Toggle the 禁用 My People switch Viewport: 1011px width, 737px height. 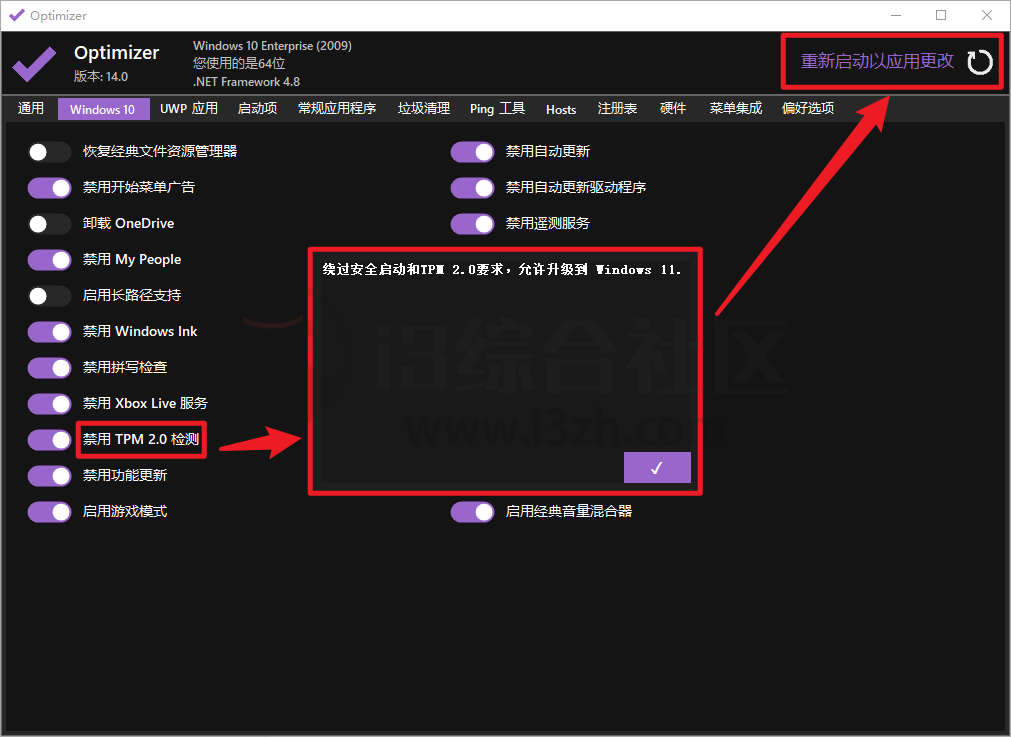coord(49,260)
